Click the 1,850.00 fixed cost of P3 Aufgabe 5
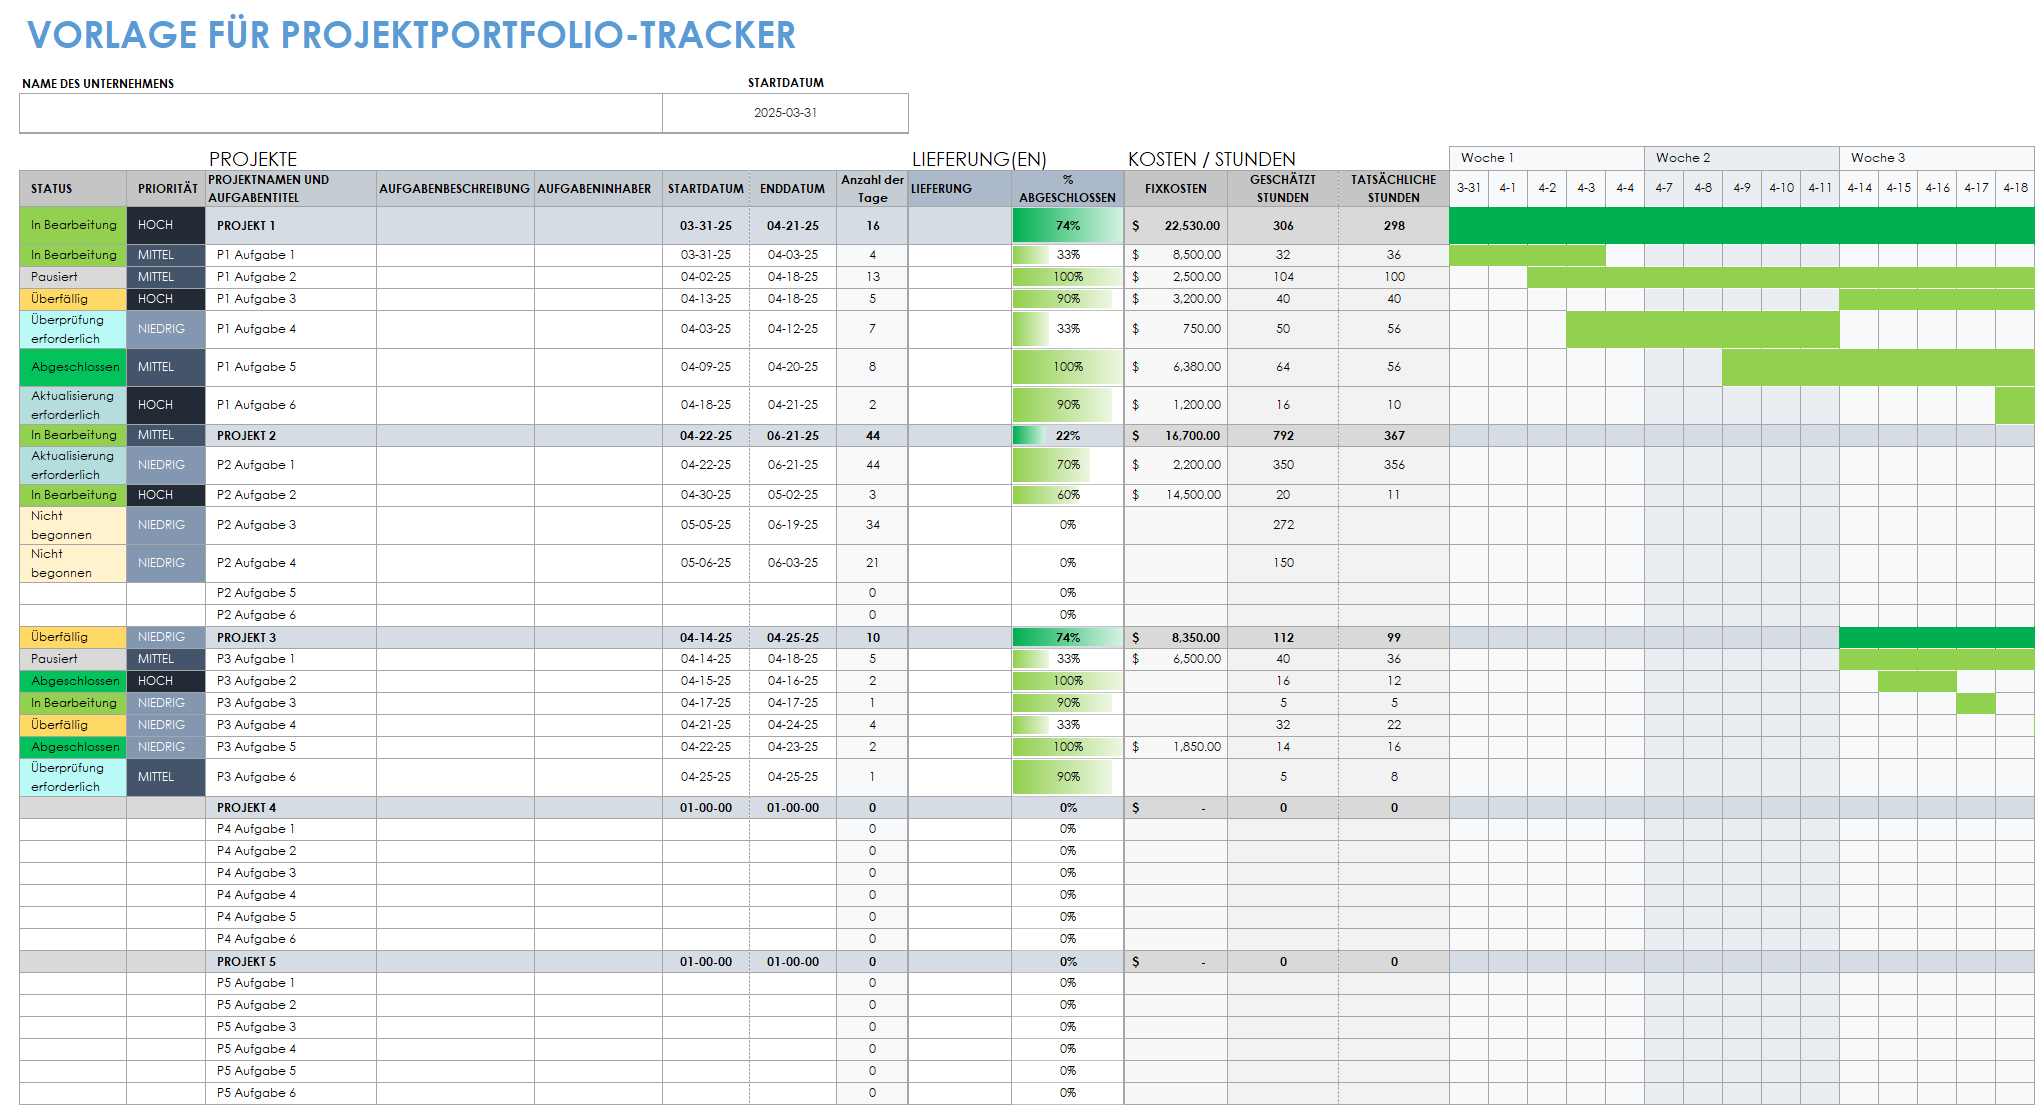 (x=1176, y=748)
